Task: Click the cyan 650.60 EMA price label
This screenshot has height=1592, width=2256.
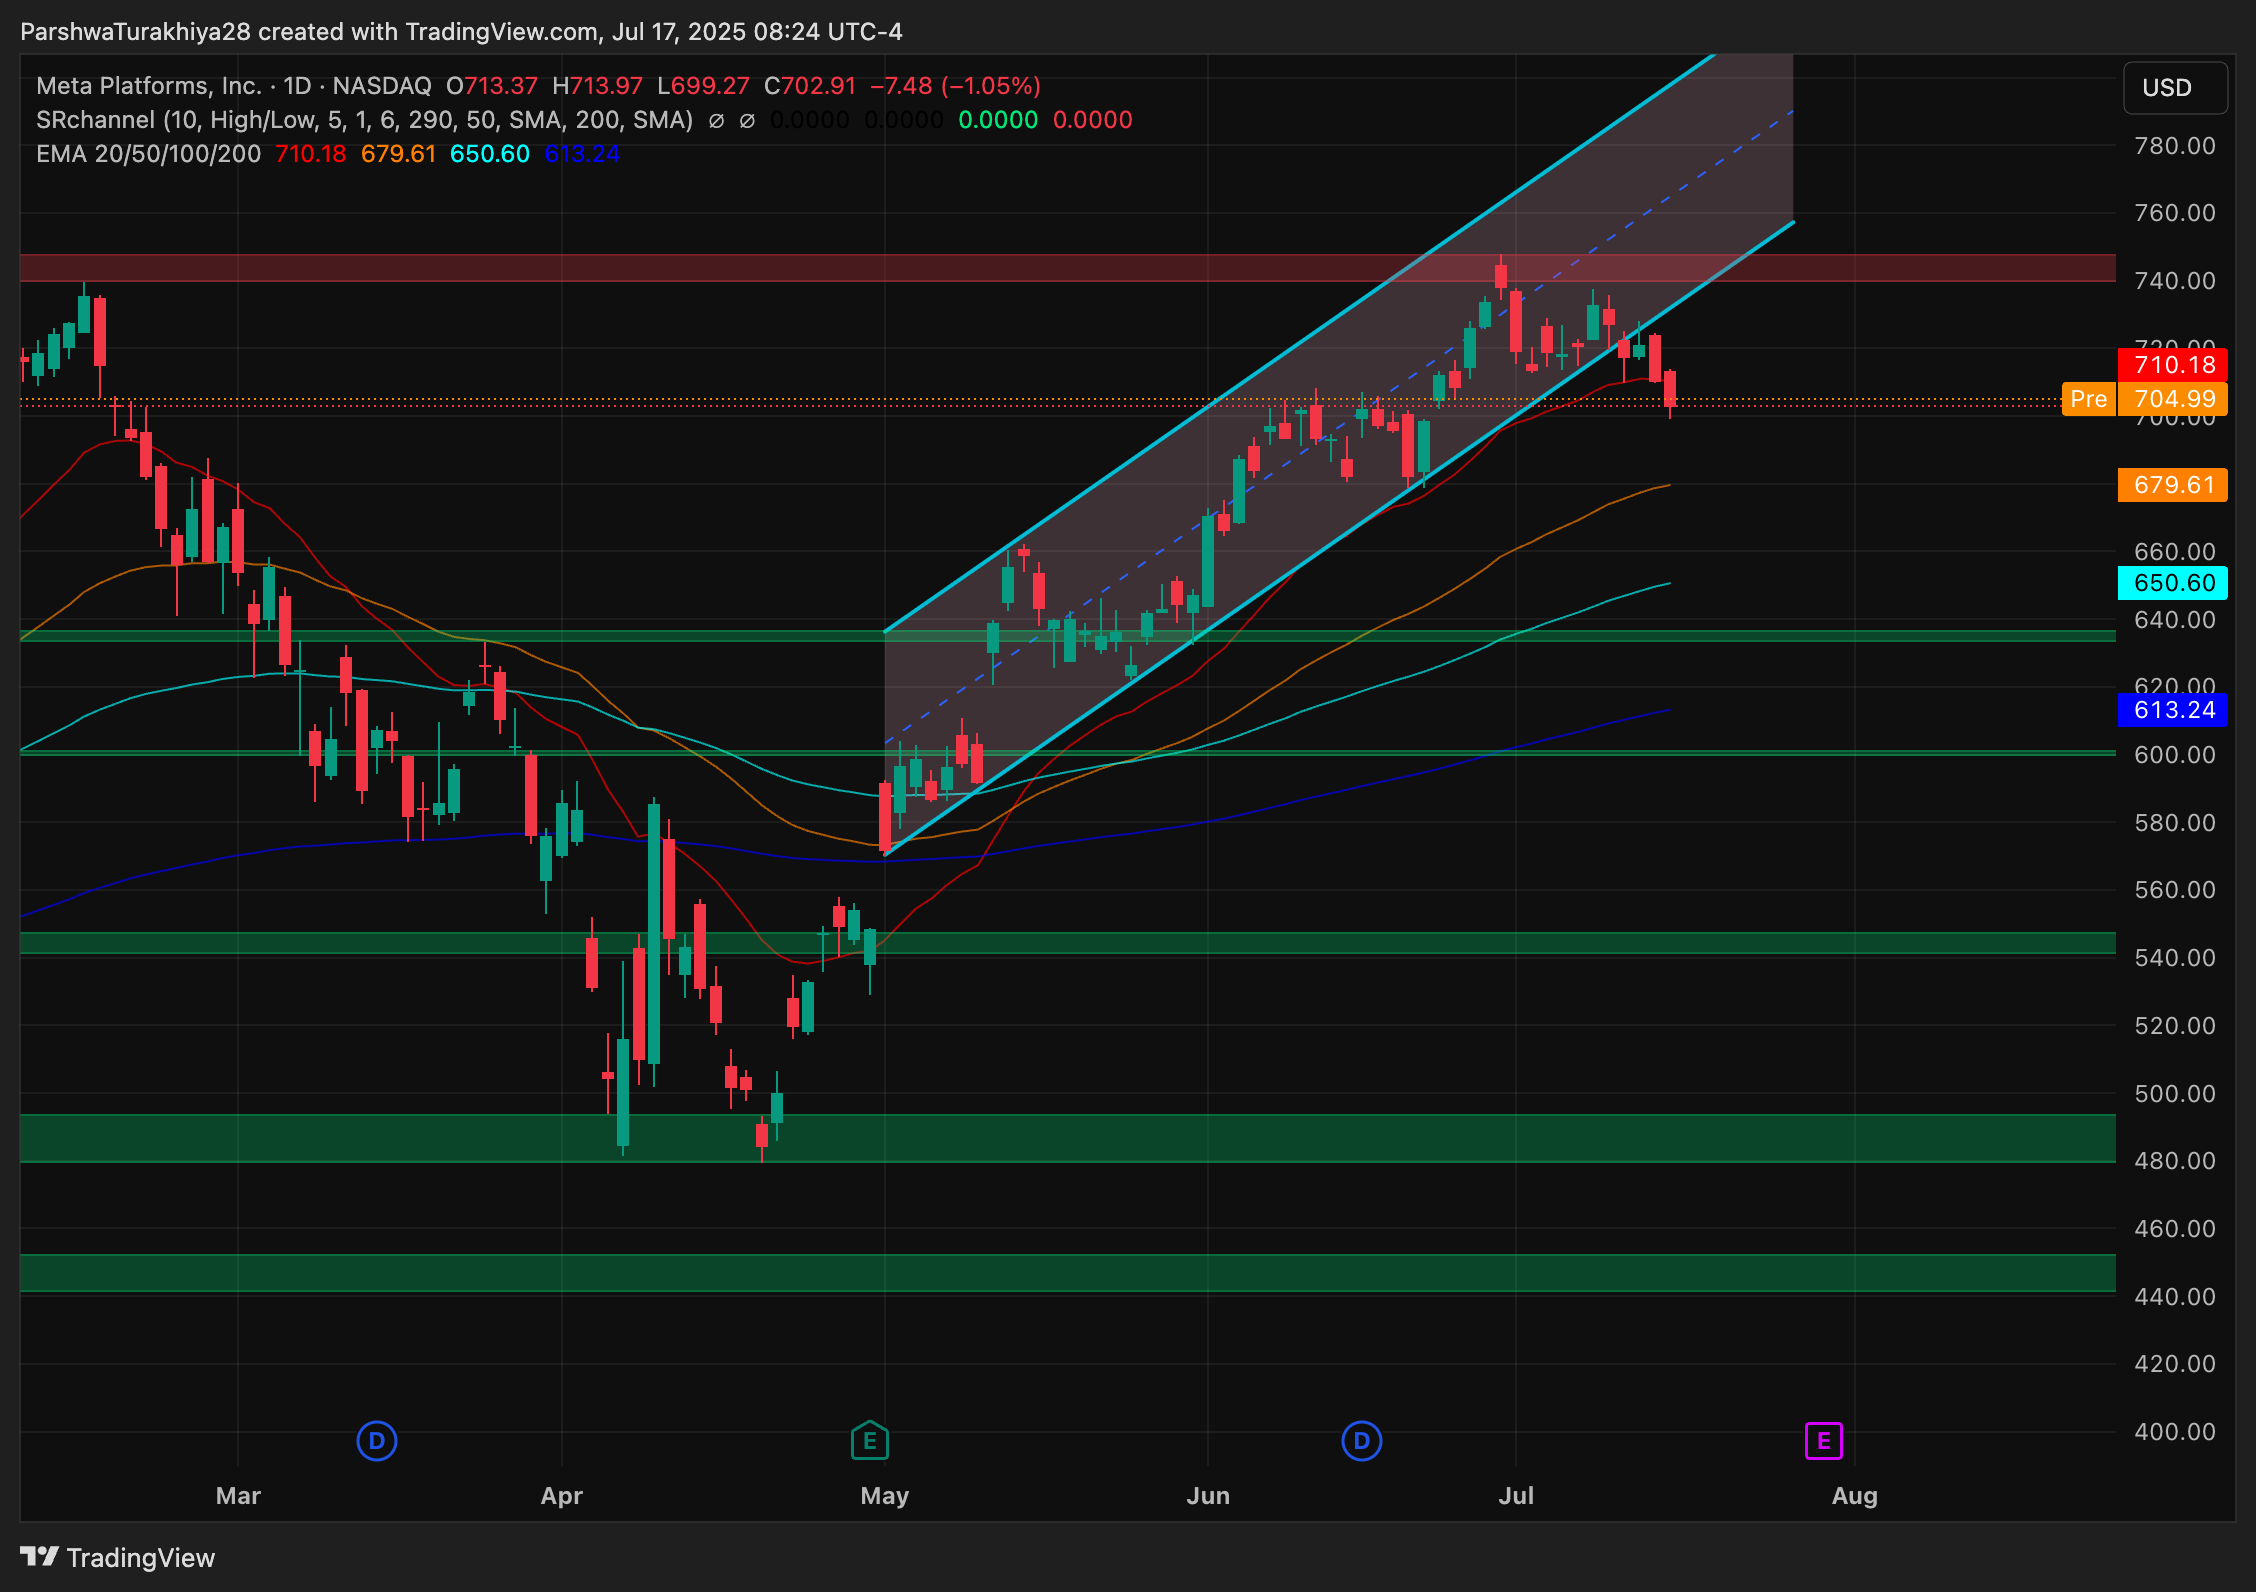Action: [x=2172, y=583]
